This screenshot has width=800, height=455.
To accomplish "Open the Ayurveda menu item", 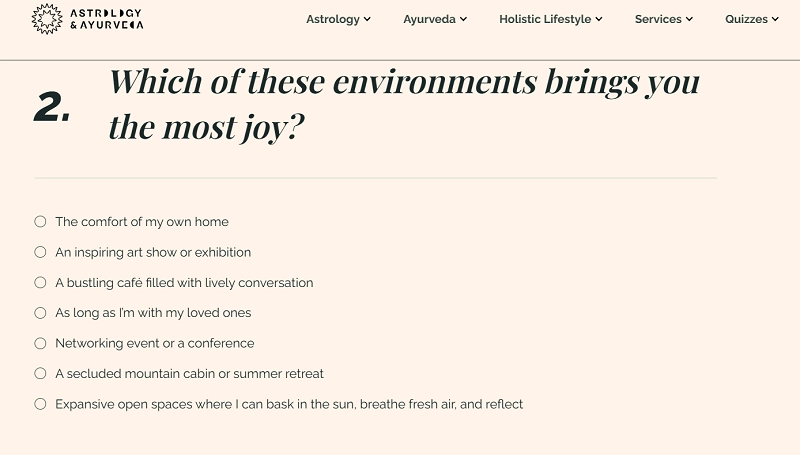I will (429, 19).
